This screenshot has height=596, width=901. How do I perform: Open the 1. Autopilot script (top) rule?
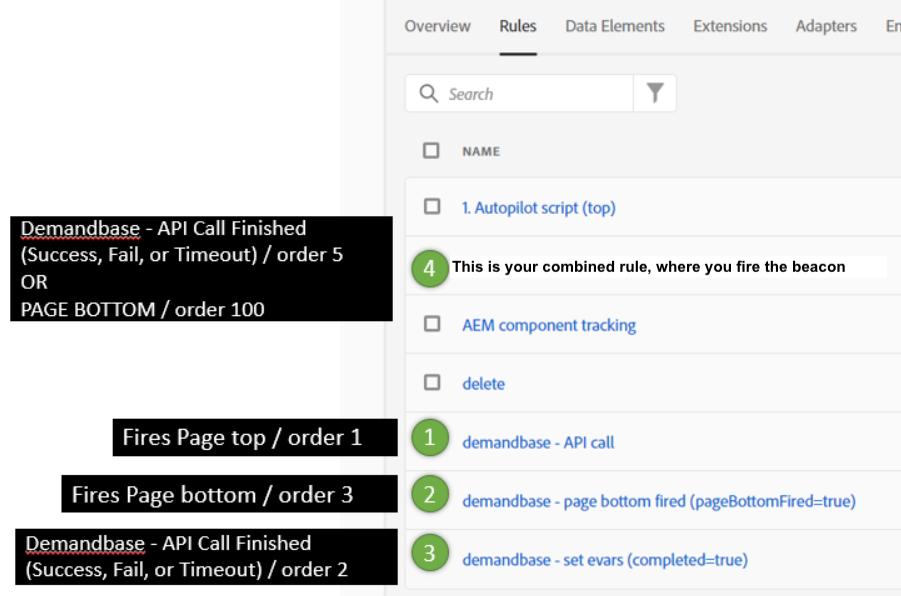(538, 207)
